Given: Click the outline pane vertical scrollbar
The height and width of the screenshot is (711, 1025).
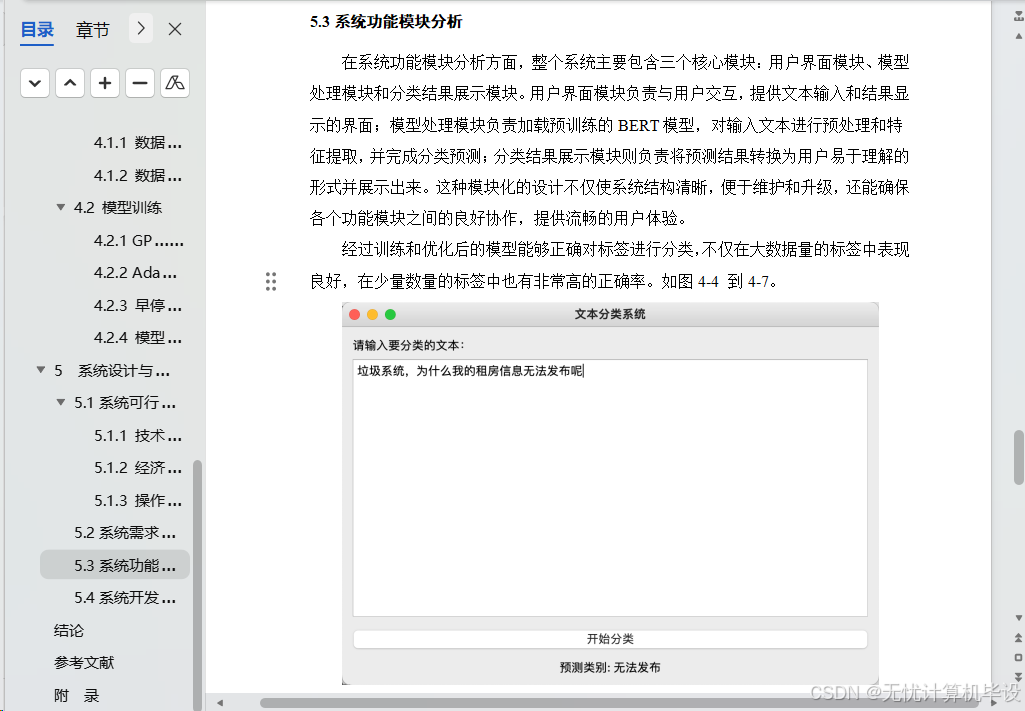Looking at the screenshot, I should 197,585.
